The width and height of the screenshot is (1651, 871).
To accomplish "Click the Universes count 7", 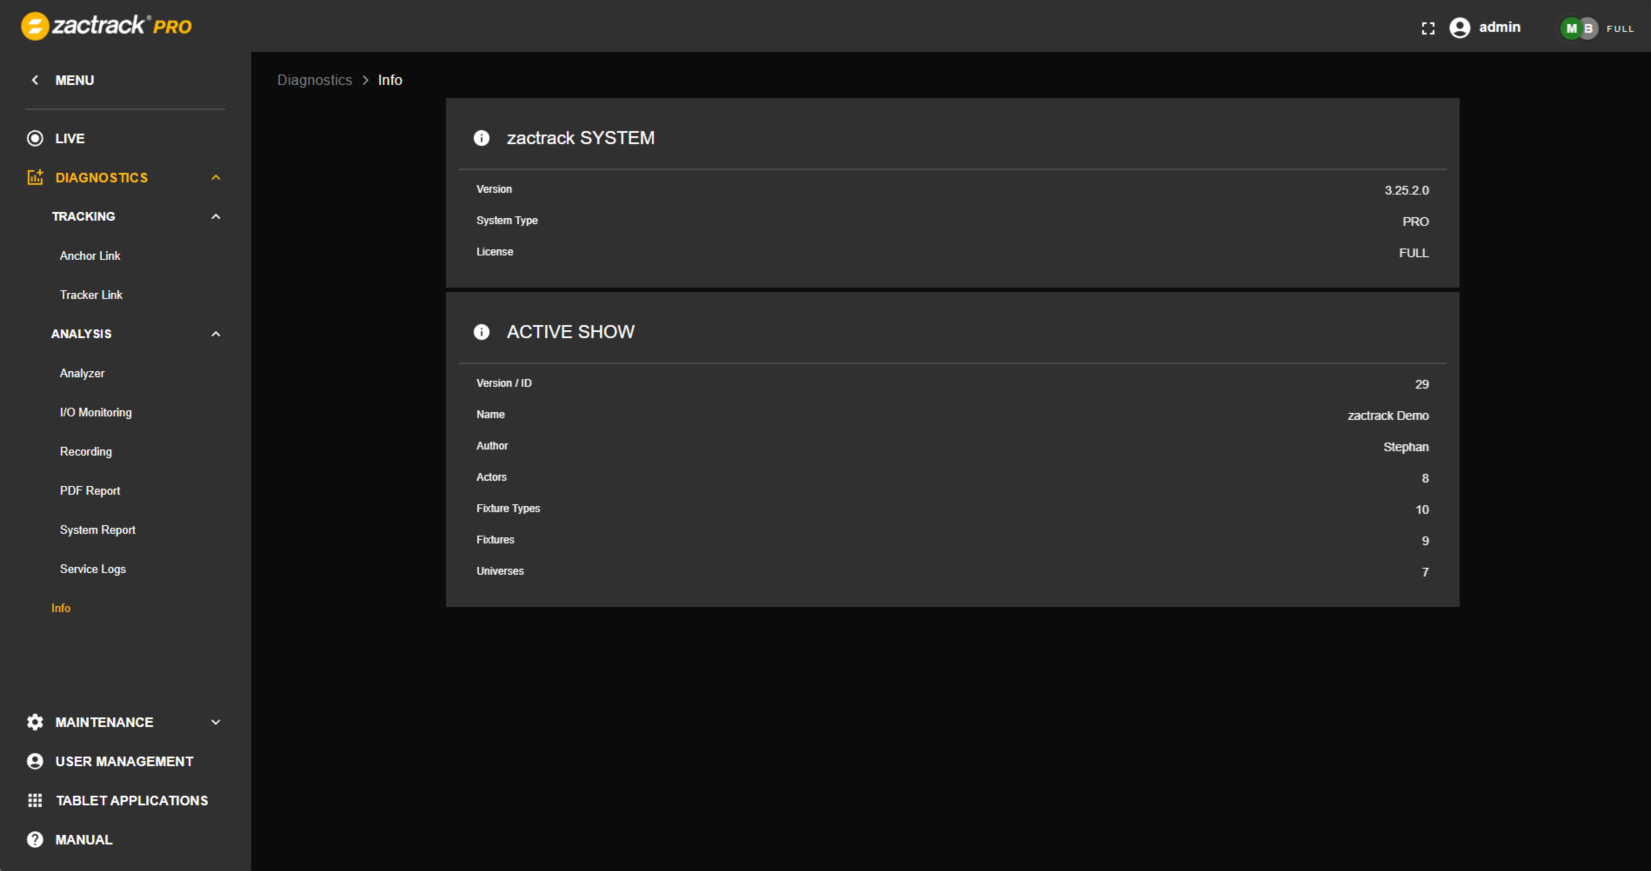I will pos(1425,572).
